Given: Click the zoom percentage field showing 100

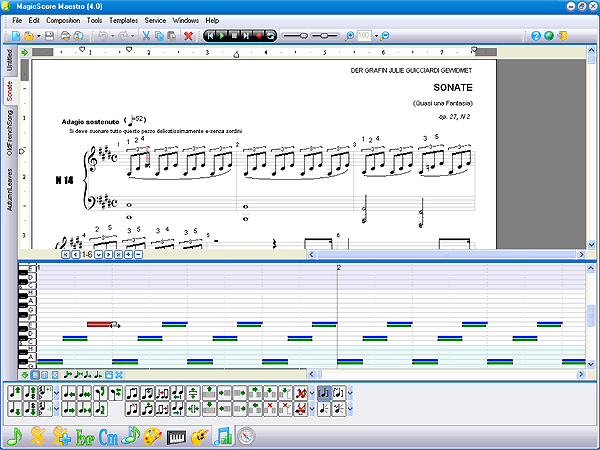Looking at the screenshot, I should 364,36.
